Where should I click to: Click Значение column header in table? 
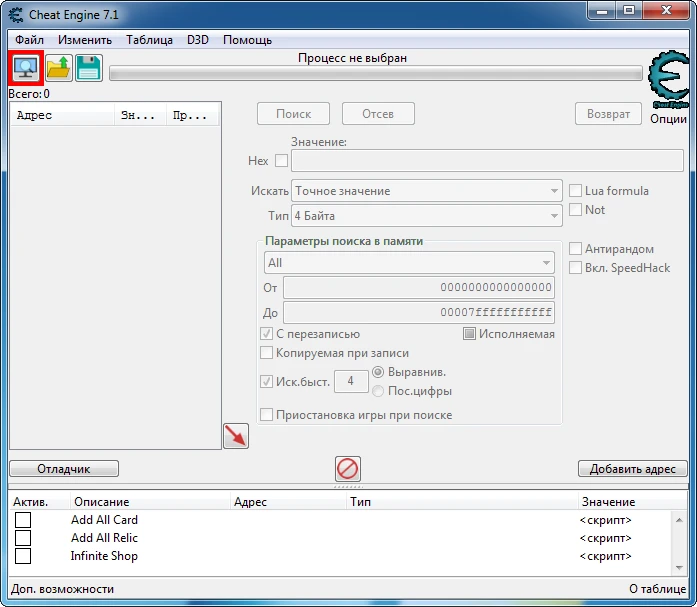pyautogui.click(x=633, y=502)
